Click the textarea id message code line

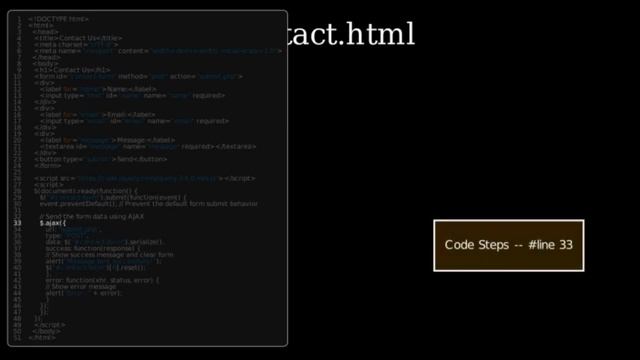tap(148, 147)
